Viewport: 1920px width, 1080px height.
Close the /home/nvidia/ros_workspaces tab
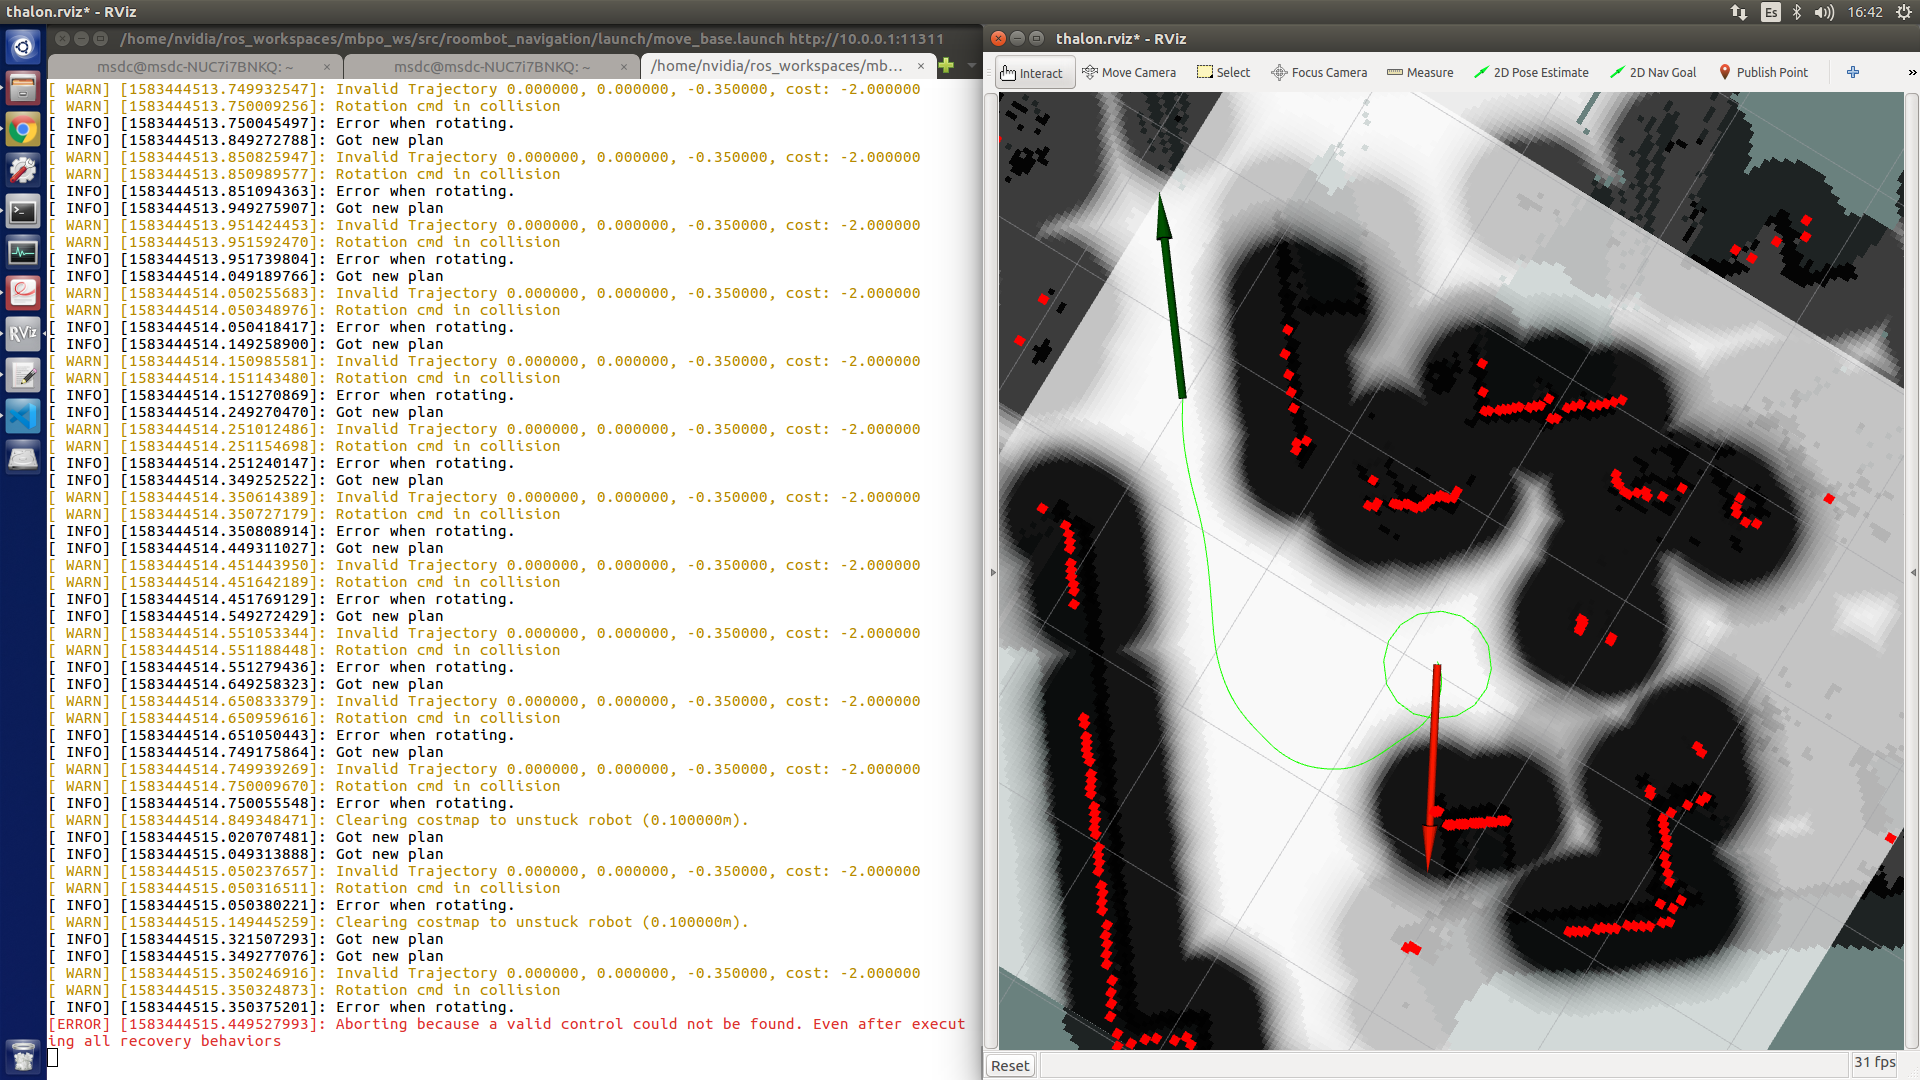(921, 66)
